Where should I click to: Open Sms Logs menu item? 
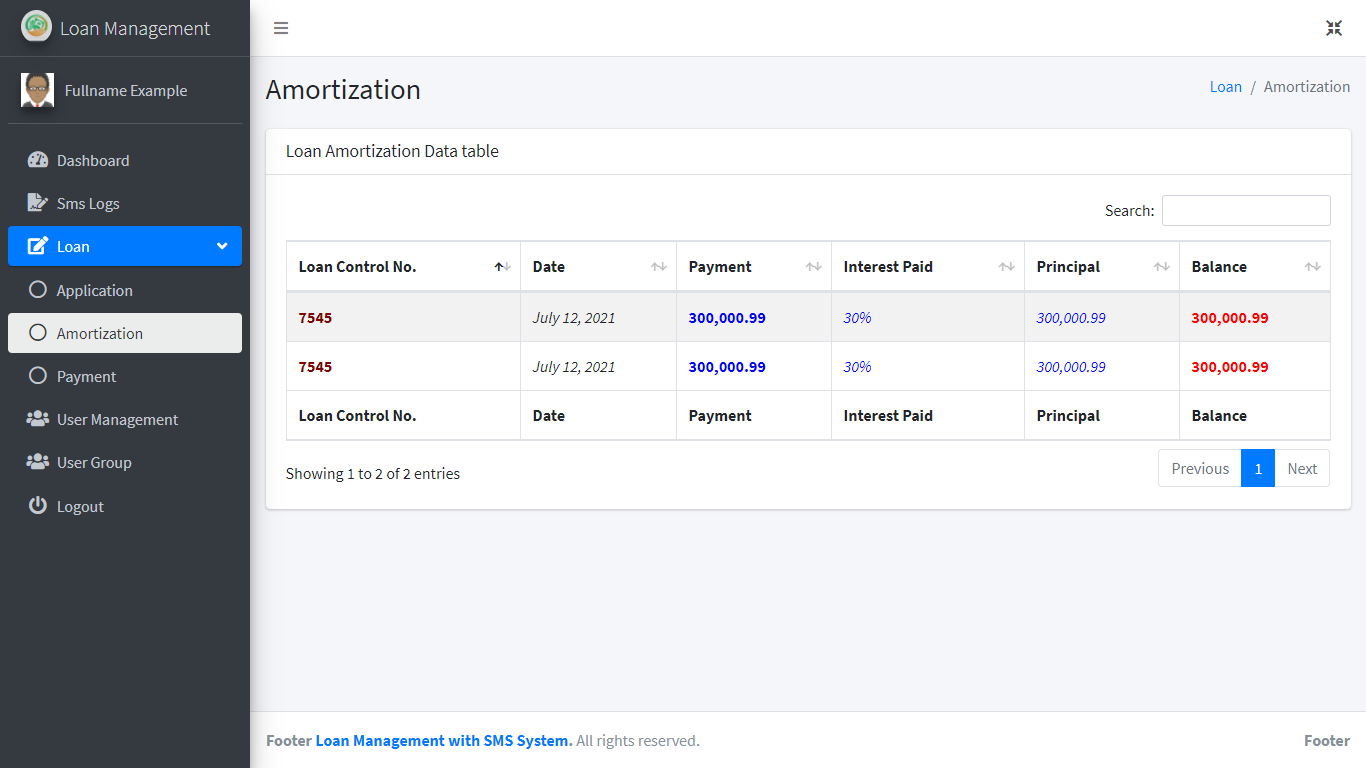pos(125,203)
